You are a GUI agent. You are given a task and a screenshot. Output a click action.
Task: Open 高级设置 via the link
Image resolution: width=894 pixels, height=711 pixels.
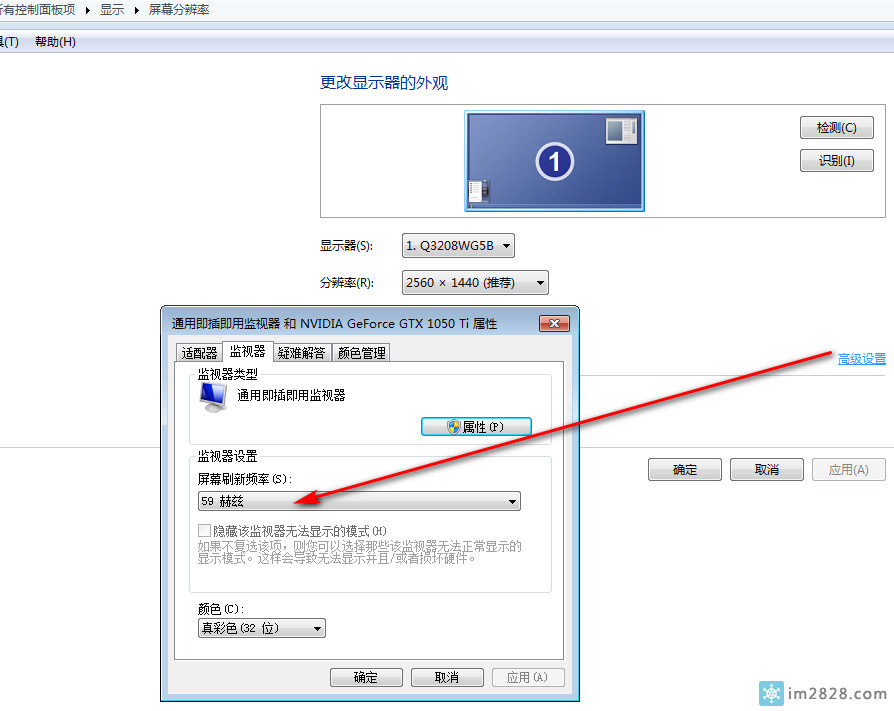(x=861, y=358)
